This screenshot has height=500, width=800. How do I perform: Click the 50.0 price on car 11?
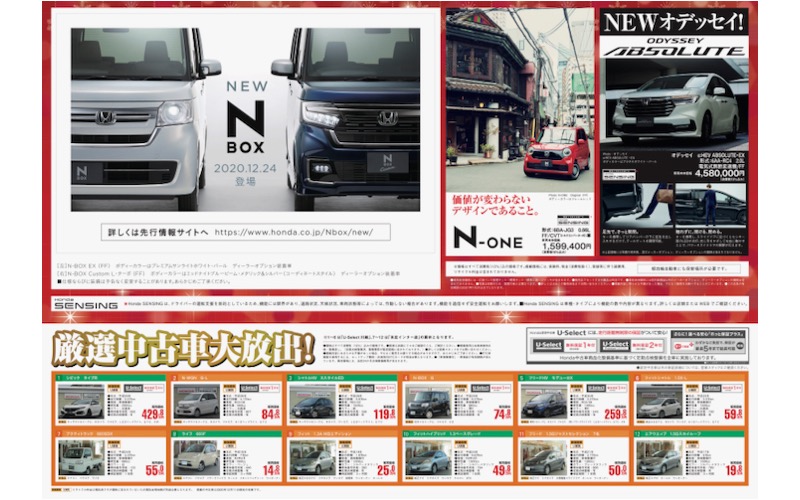[618, 469]
